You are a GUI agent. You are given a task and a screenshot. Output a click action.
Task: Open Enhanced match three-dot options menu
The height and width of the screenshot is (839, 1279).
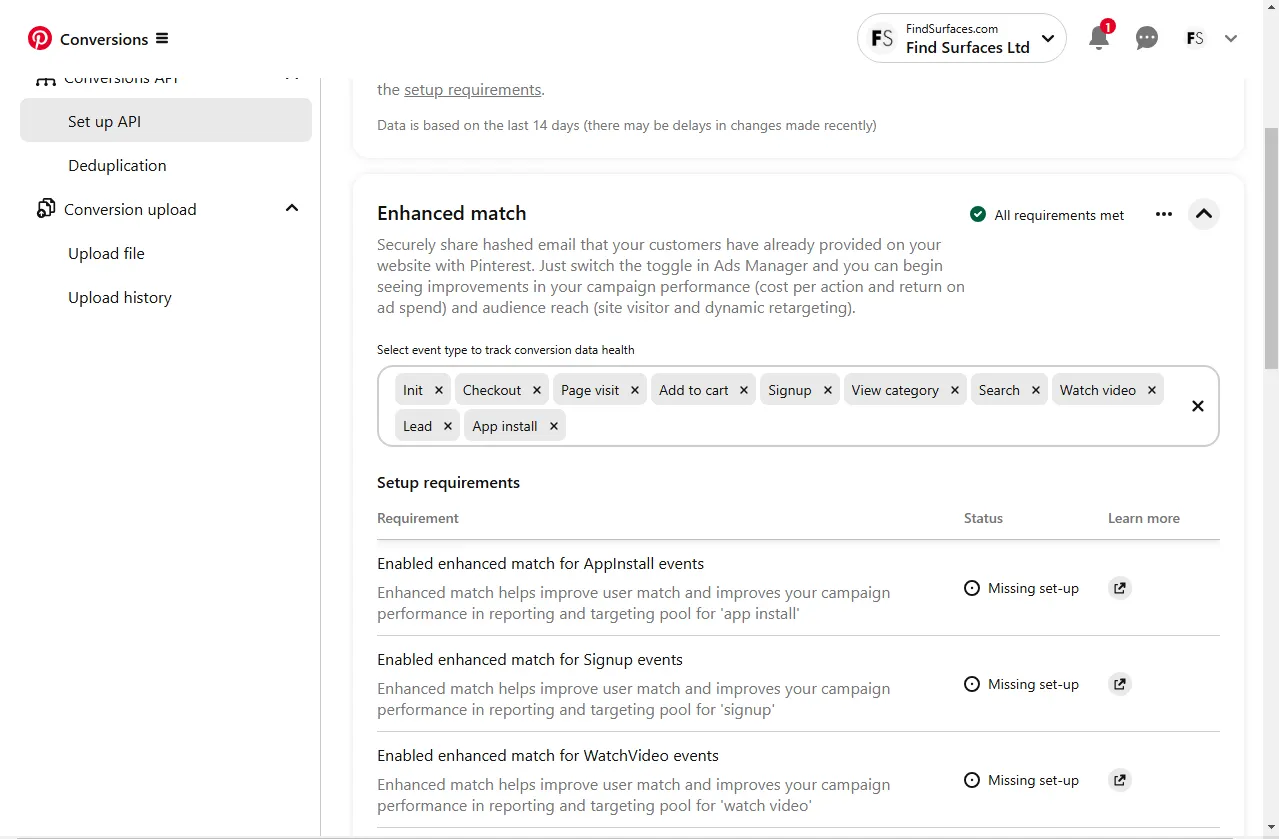click(x=1164, y=214)
